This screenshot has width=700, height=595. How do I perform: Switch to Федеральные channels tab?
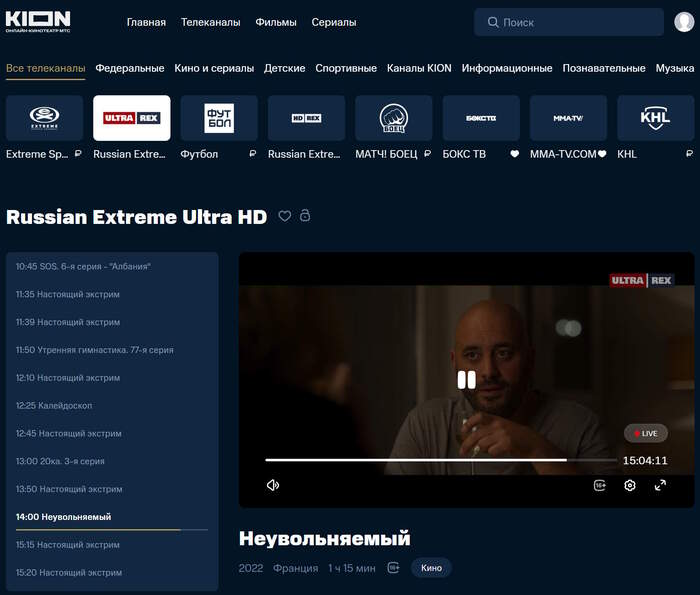[x=130, y=68]
